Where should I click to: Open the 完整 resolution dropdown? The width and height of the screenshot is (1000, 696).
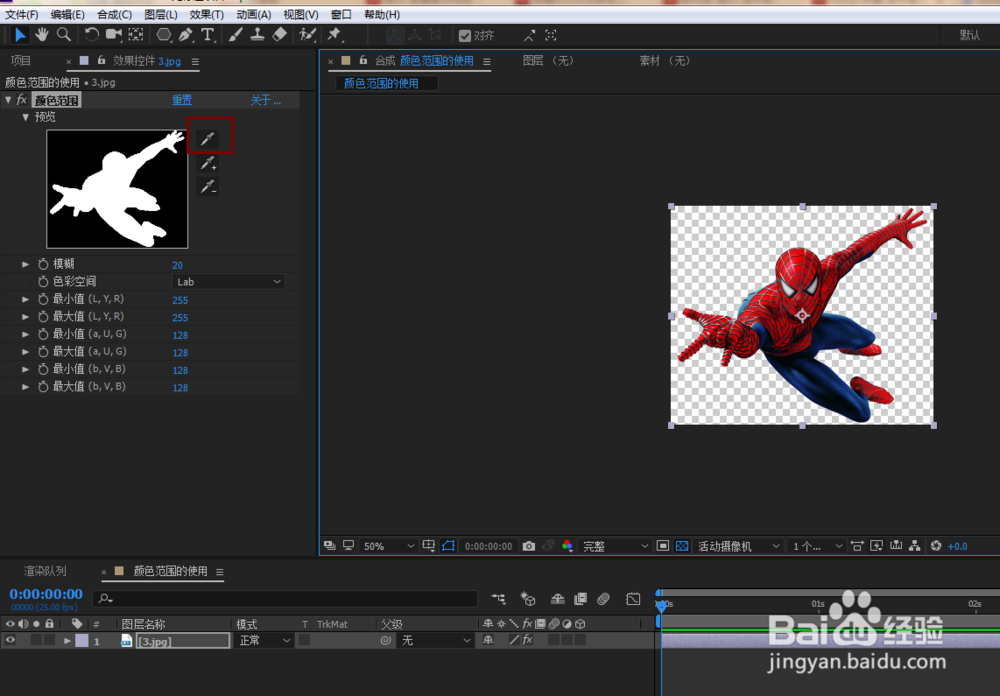coord(615,546)
